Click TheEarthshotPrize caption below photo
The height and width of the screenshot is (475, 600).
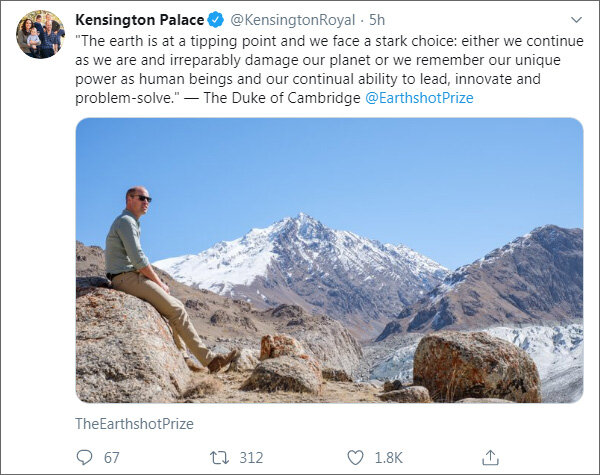(134, 424)
